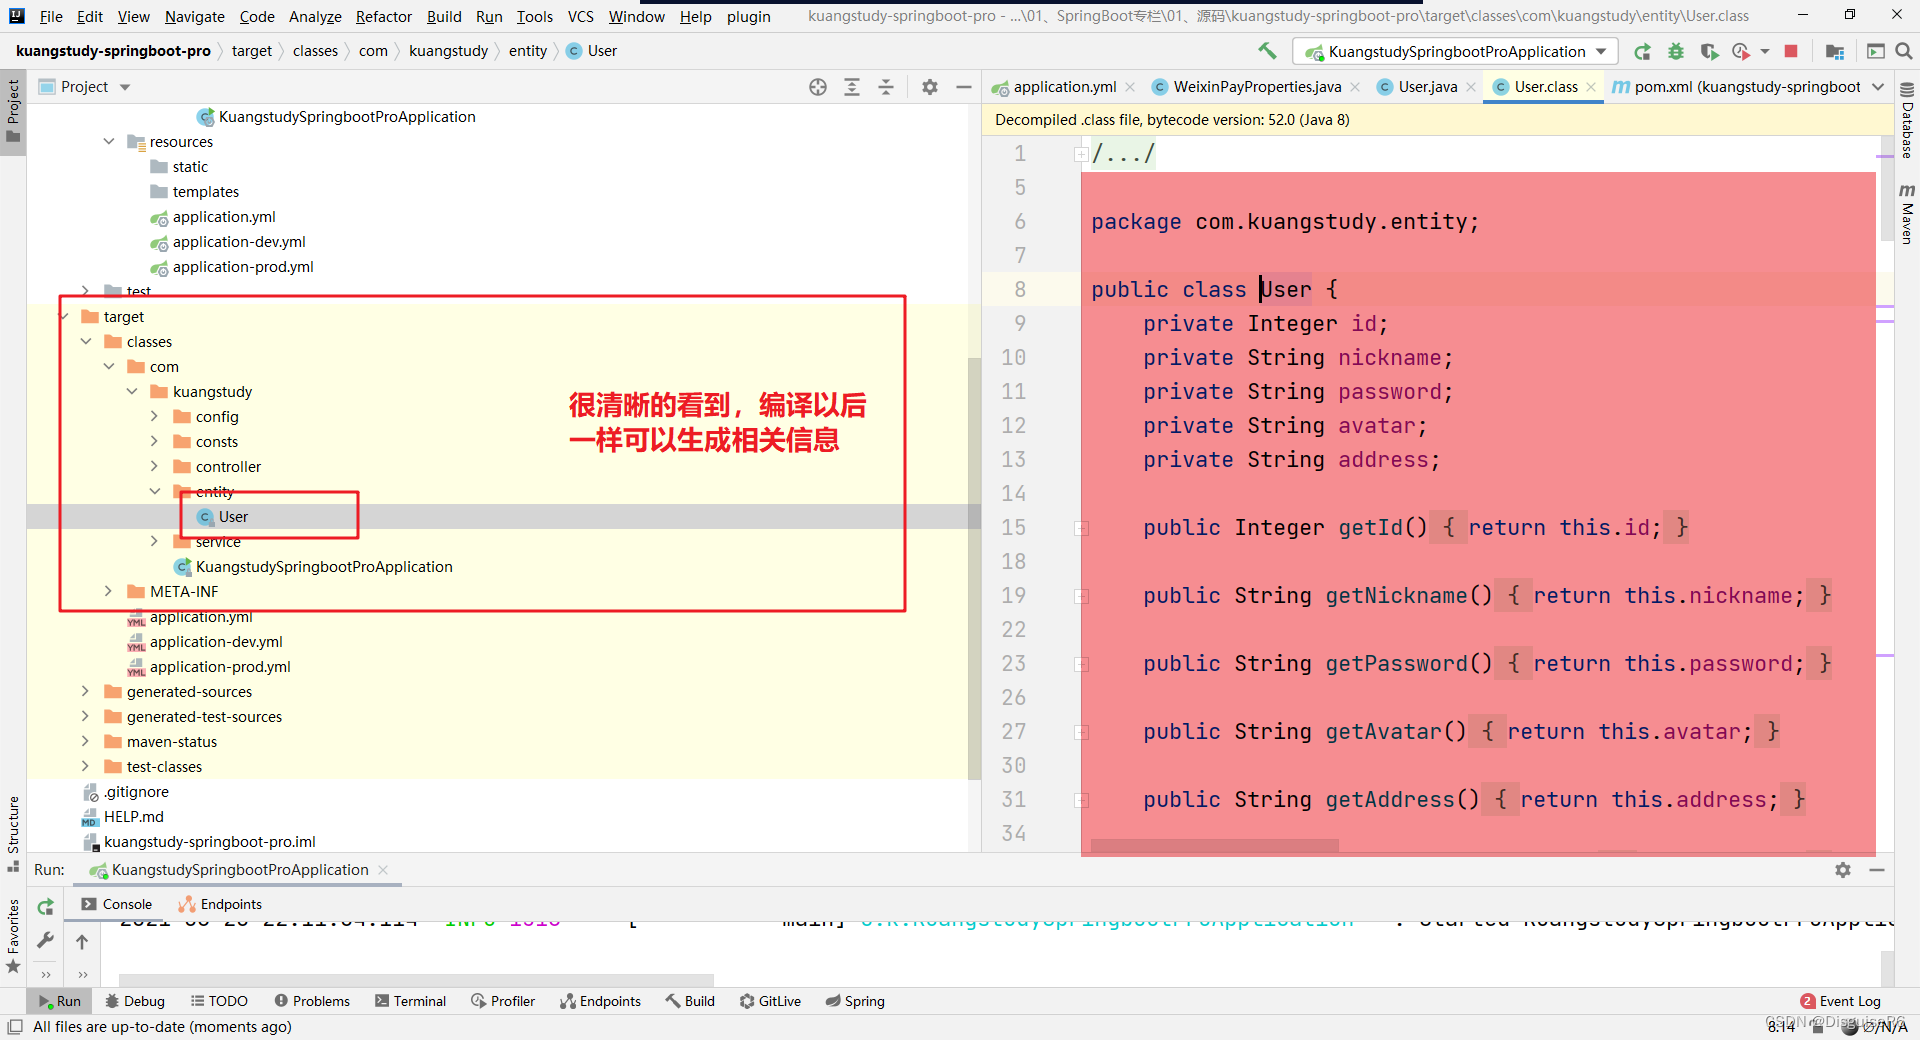Viewport: 1920px width, 1040px height.
Task: Open Project panel settings gear
Action: pyautogui.click(x=930, y=87)
